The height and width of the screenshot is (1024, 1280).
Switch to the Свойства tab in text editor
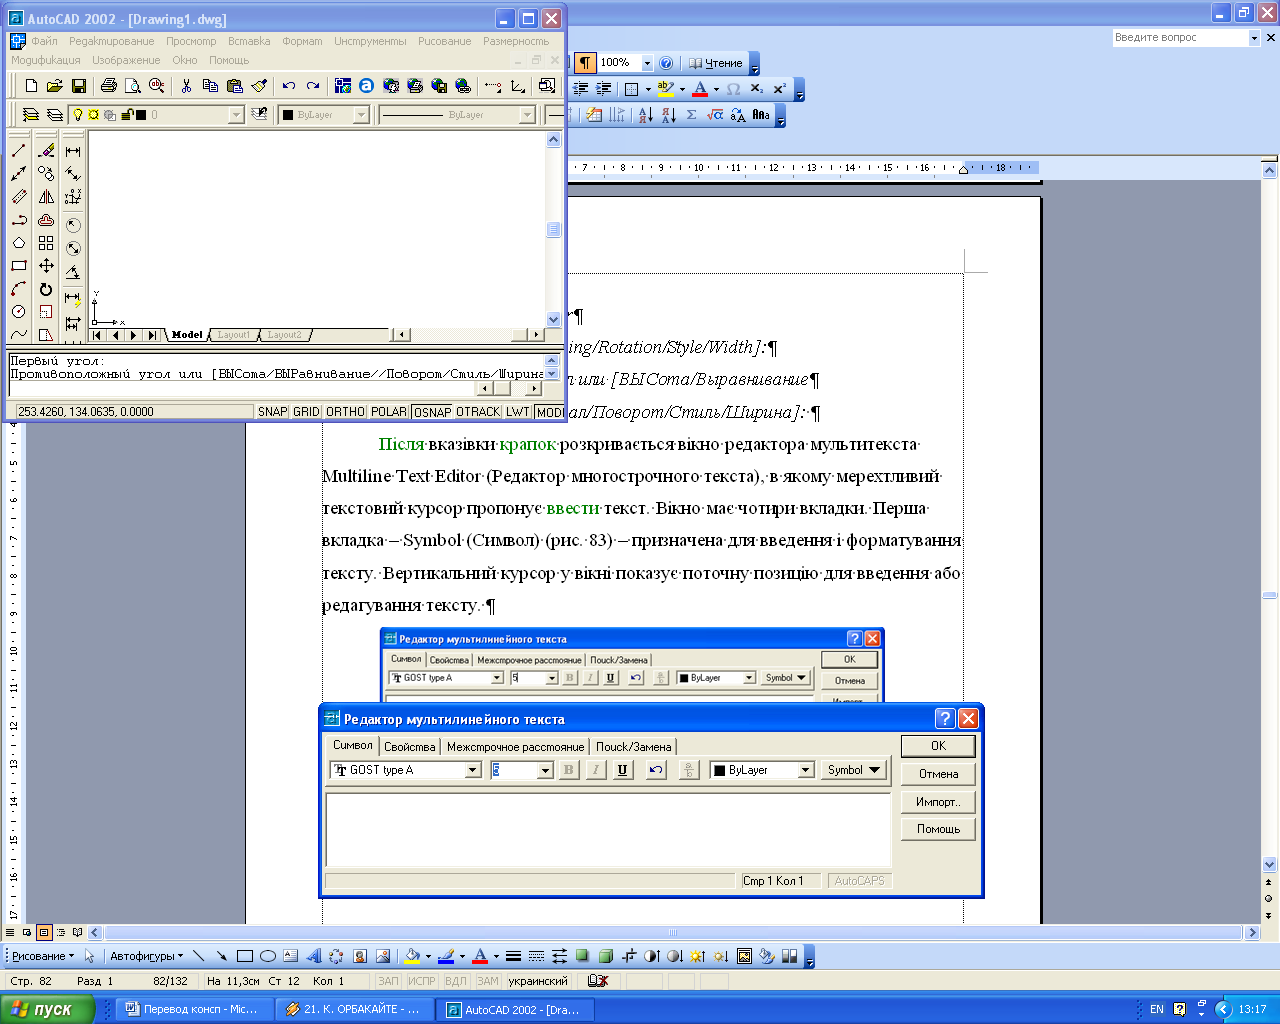click(x=410, y=747)
